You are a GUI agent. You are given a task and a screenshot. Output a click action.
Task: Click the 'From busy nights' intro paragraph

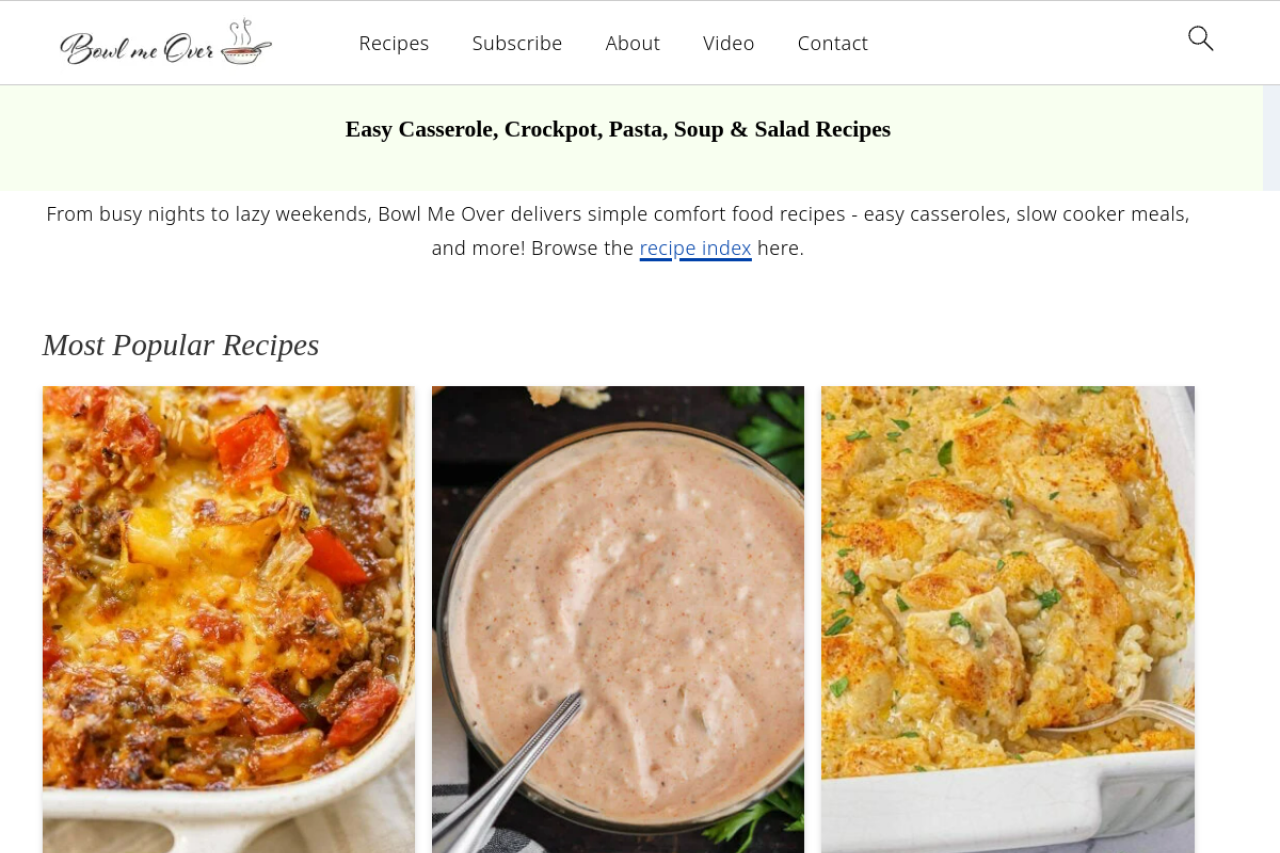click(x=618, y=231)
